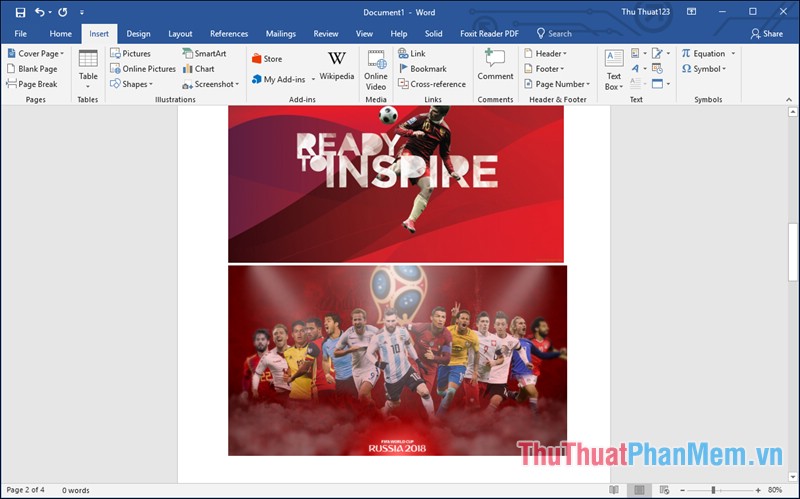800x499 pixels.
Task: Click the Wikipedia add-in
Action: [x=337, y=66]
